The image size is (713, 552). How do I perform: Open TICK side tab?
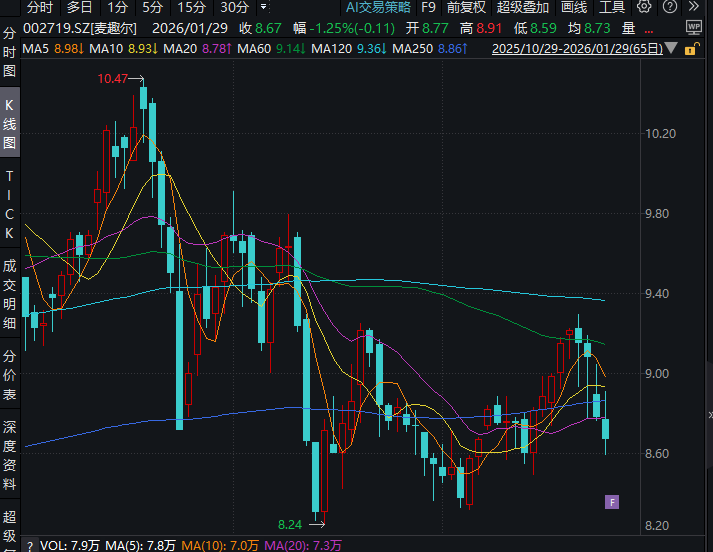(x=10, y=204)
